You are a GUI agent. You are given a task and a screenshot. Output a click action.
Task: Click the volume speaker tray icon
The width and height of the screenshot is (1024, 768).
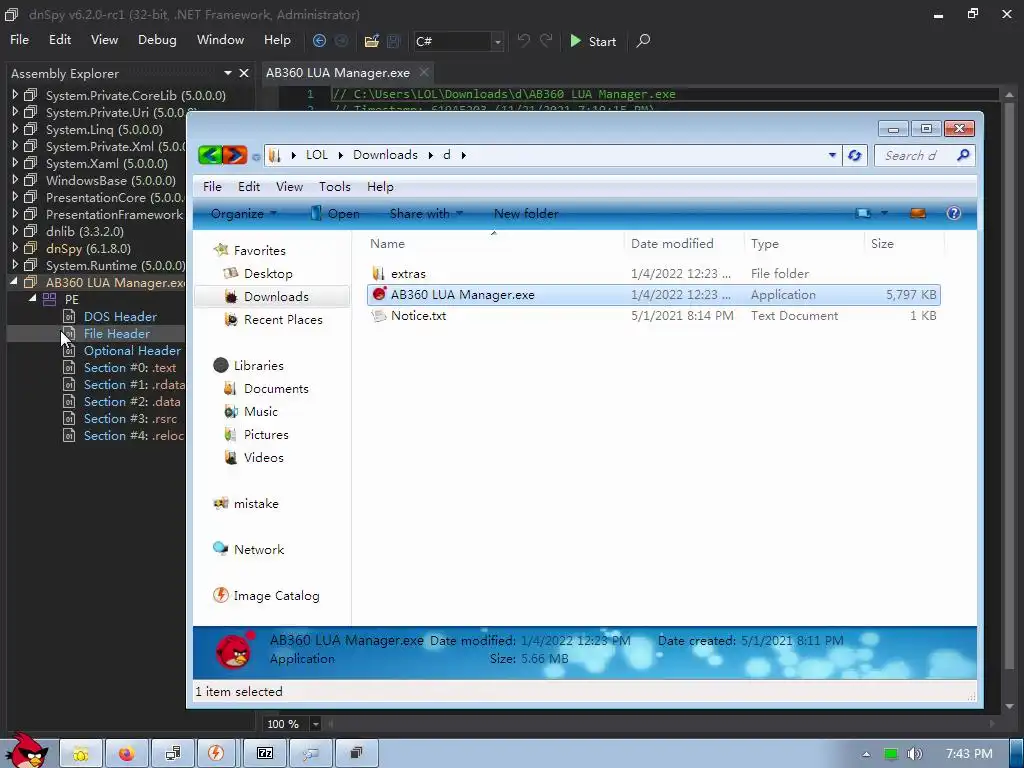pyautogui.click(x=915, y=754)
